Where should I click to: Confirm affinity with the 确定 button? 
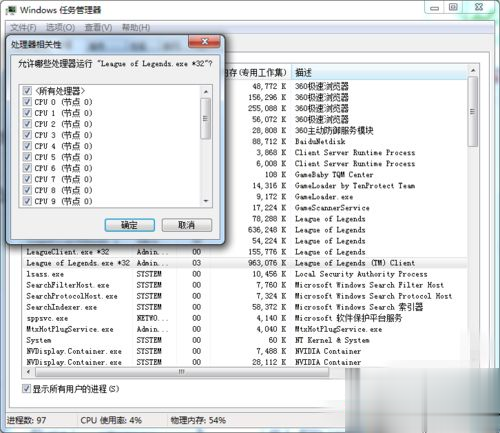(130, 225)
